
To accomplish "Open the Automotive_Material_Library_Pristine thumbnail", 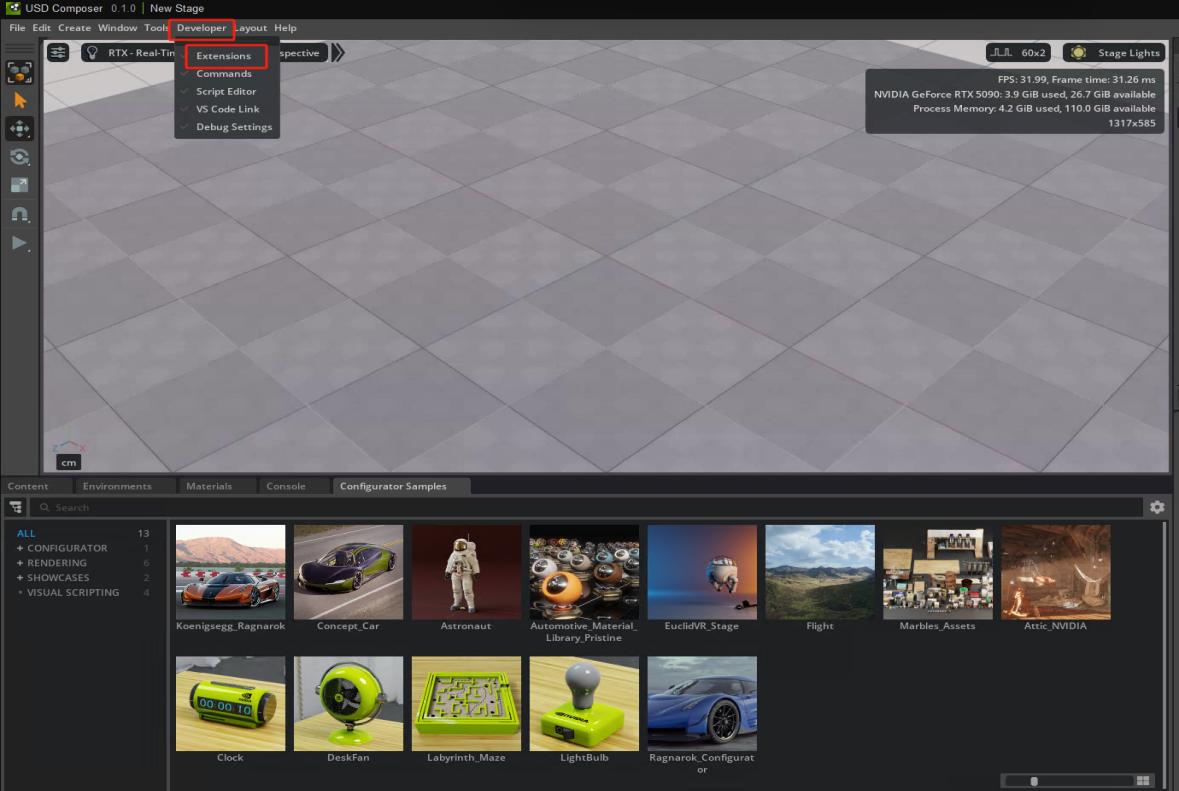I will click(584, 572).
